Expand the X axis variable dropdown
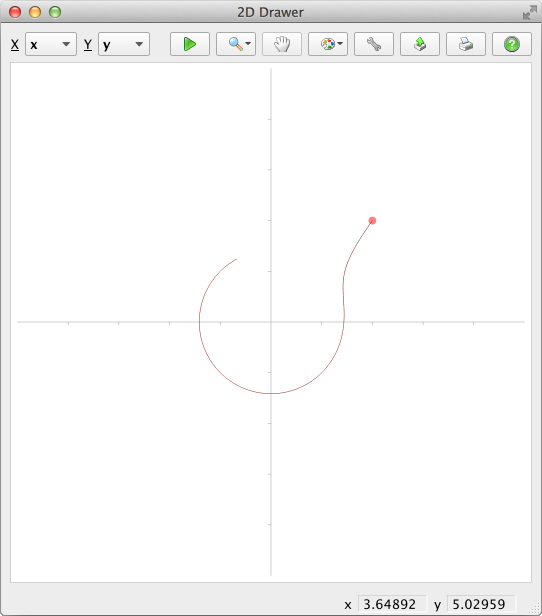The image size is (542, 616). click(51, 44)
